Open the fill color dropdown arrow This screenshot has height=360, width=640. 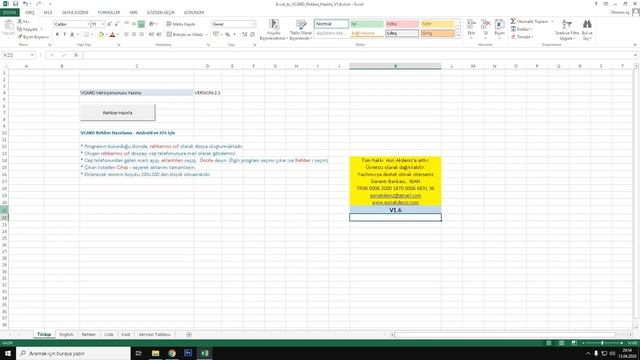tap(106, 35)
